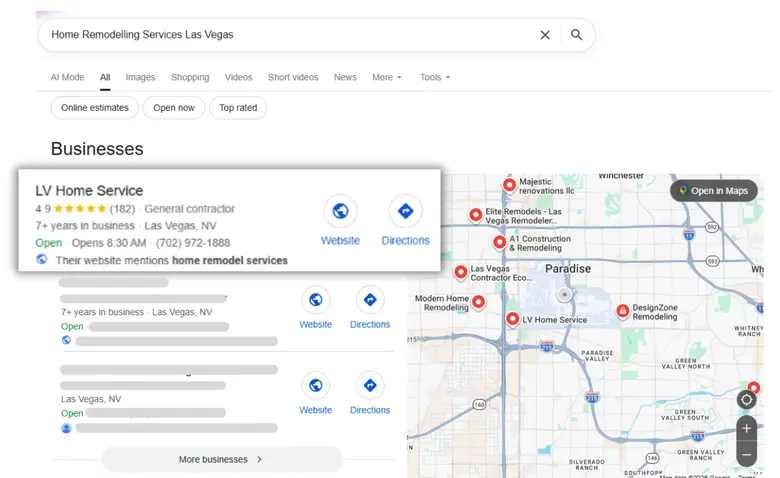The width and height of the screenshot is (780, 478).
Task: Open the Videos tab
Action: (x=238, y=77)
